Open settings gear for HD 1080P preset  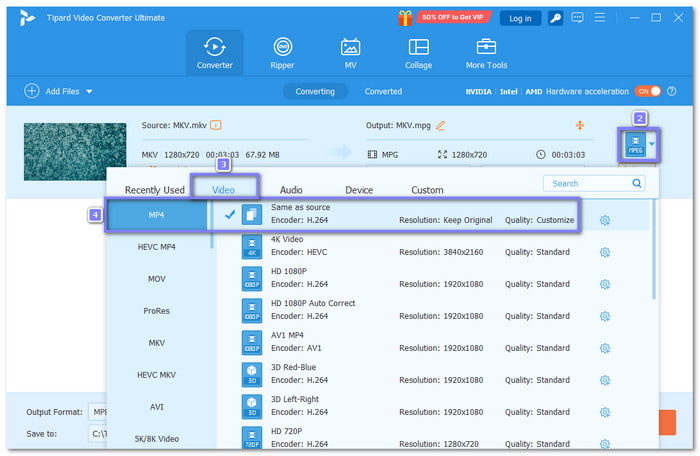[605, 284]
